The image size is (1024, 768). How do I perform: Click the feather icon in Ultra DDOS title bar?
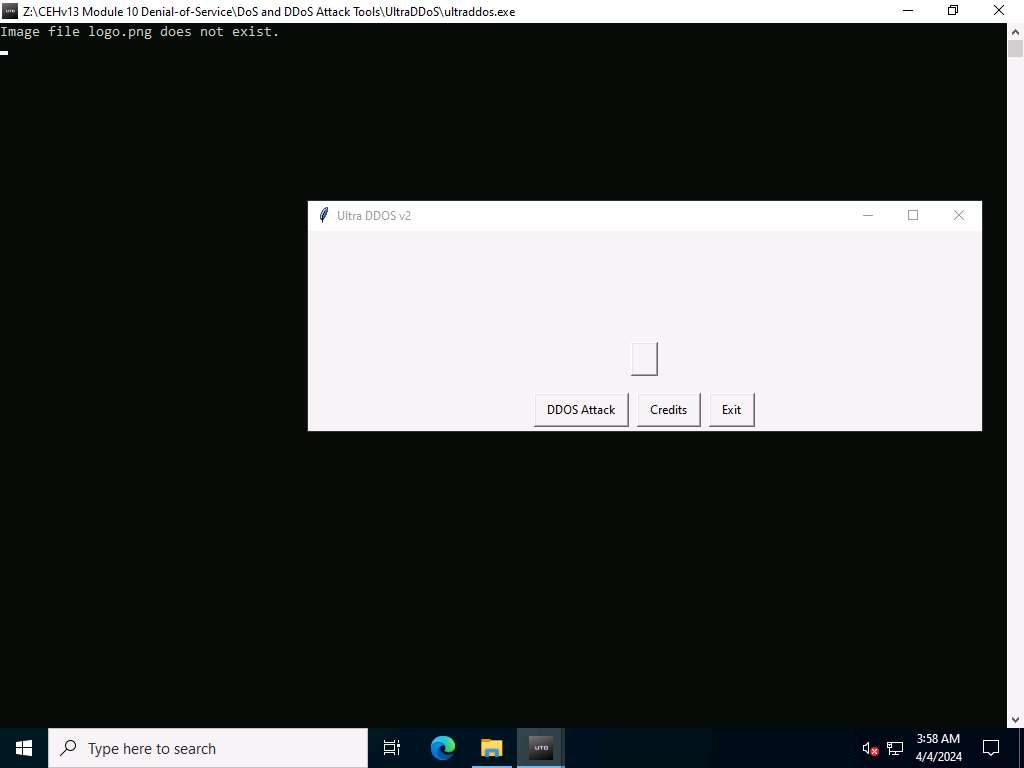click(323, 215)
